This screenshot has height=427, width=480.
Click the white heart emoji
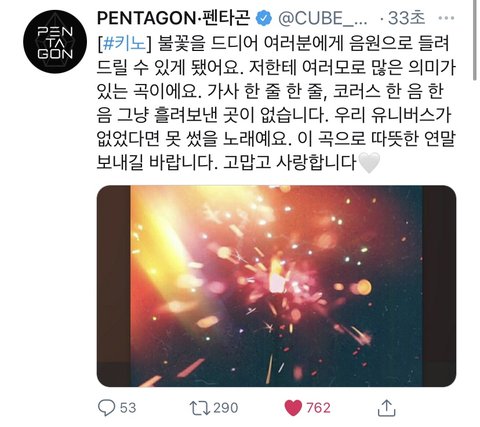[369, 162]
